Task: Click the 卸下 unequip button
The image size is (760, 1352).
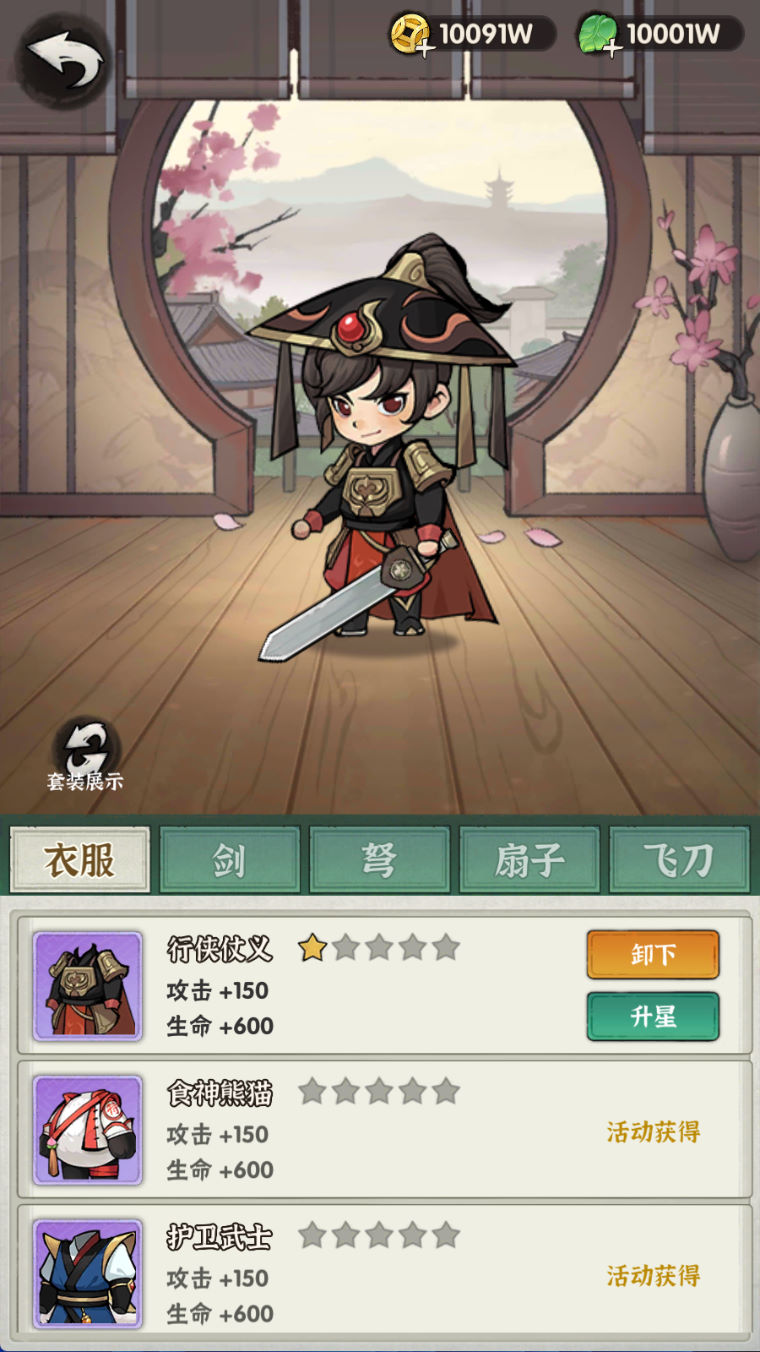Action: click(x=653, y=954)
